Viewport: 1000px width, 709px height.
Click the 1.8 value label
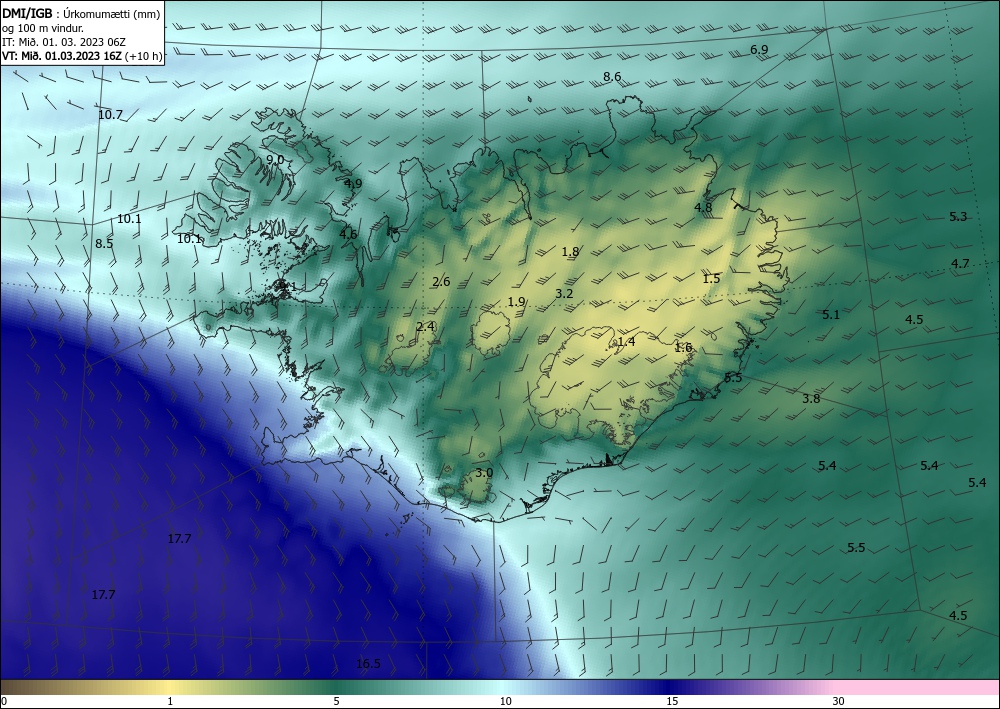pyautogui.click(x=570, y=252)
